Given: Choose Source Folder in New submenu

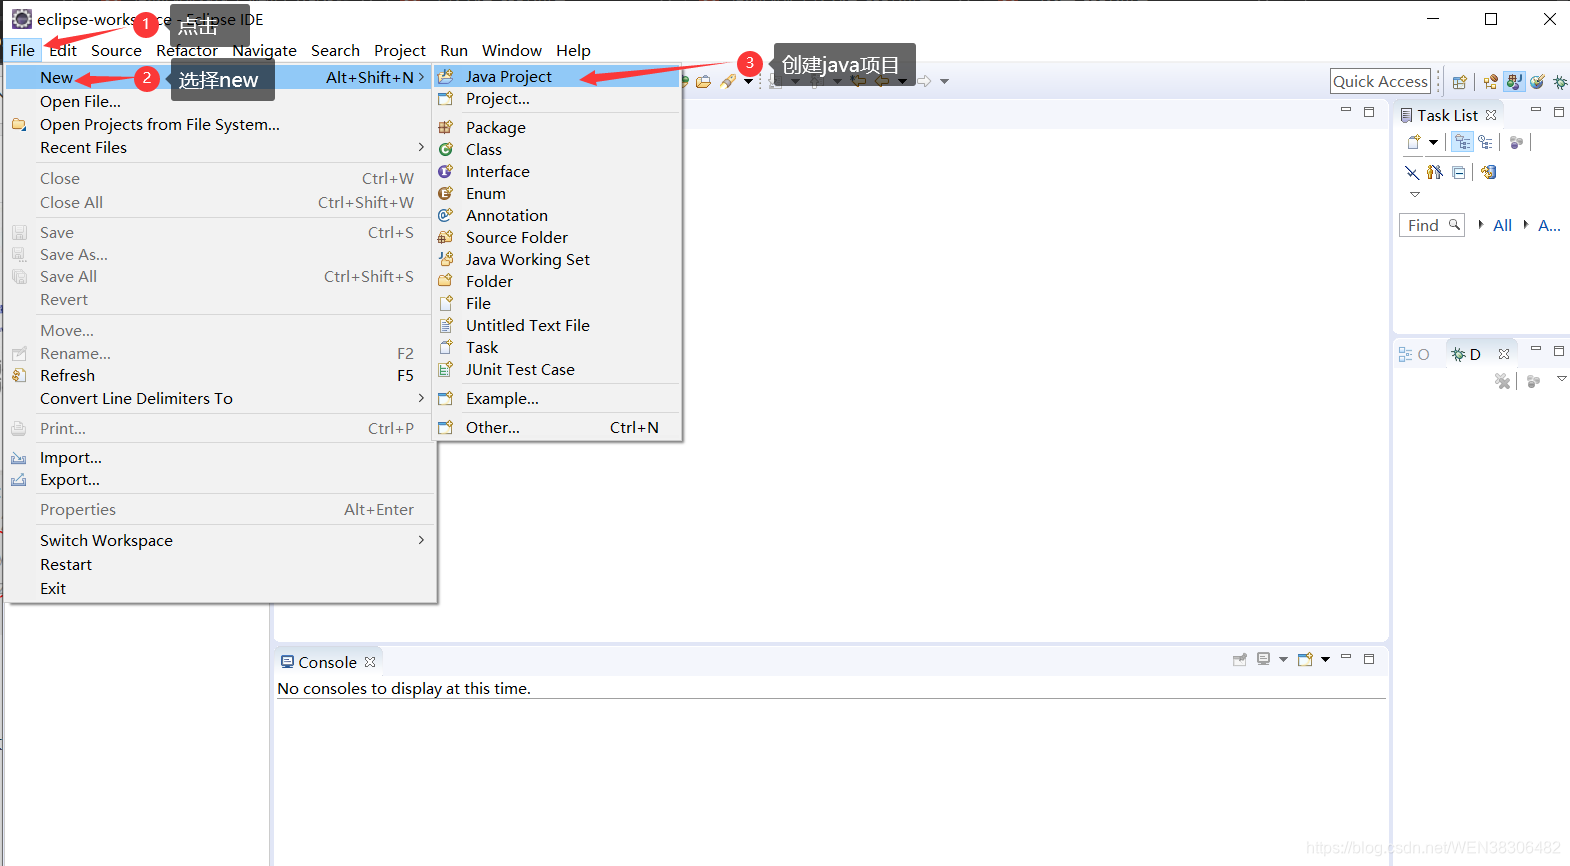Looking at the screenshot, I should pos(557,237).
